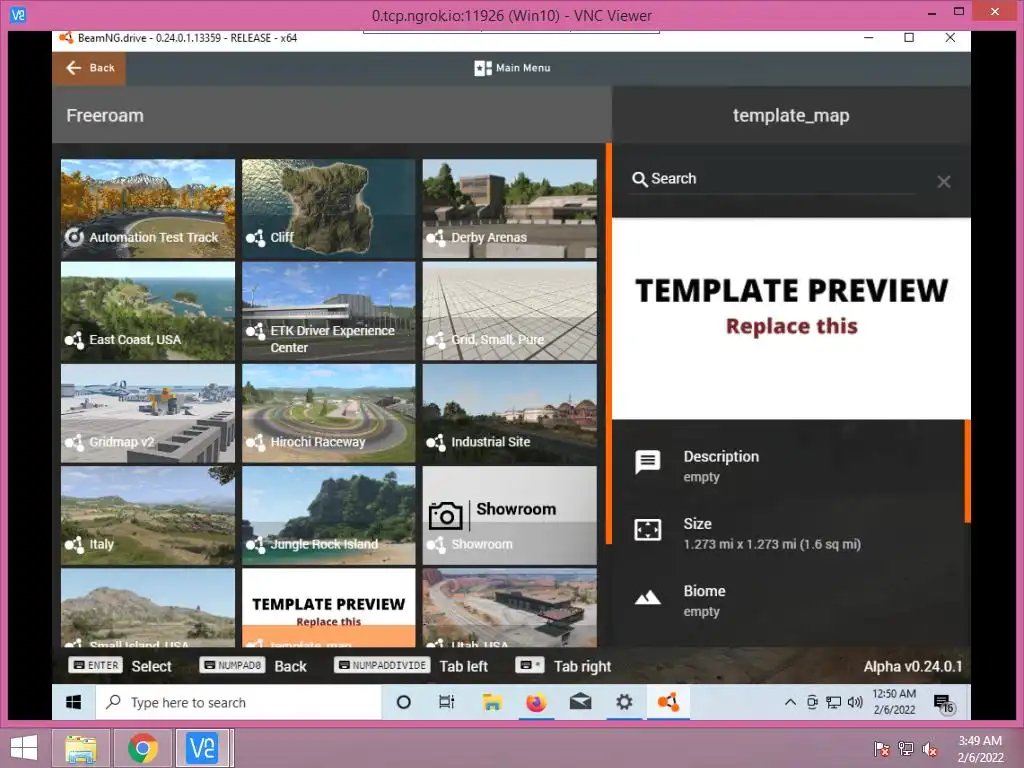Select the Hirochi Raceway map
Image resolution: width=1024 pixels, height=768 pixels.
[x=328, y=413]
